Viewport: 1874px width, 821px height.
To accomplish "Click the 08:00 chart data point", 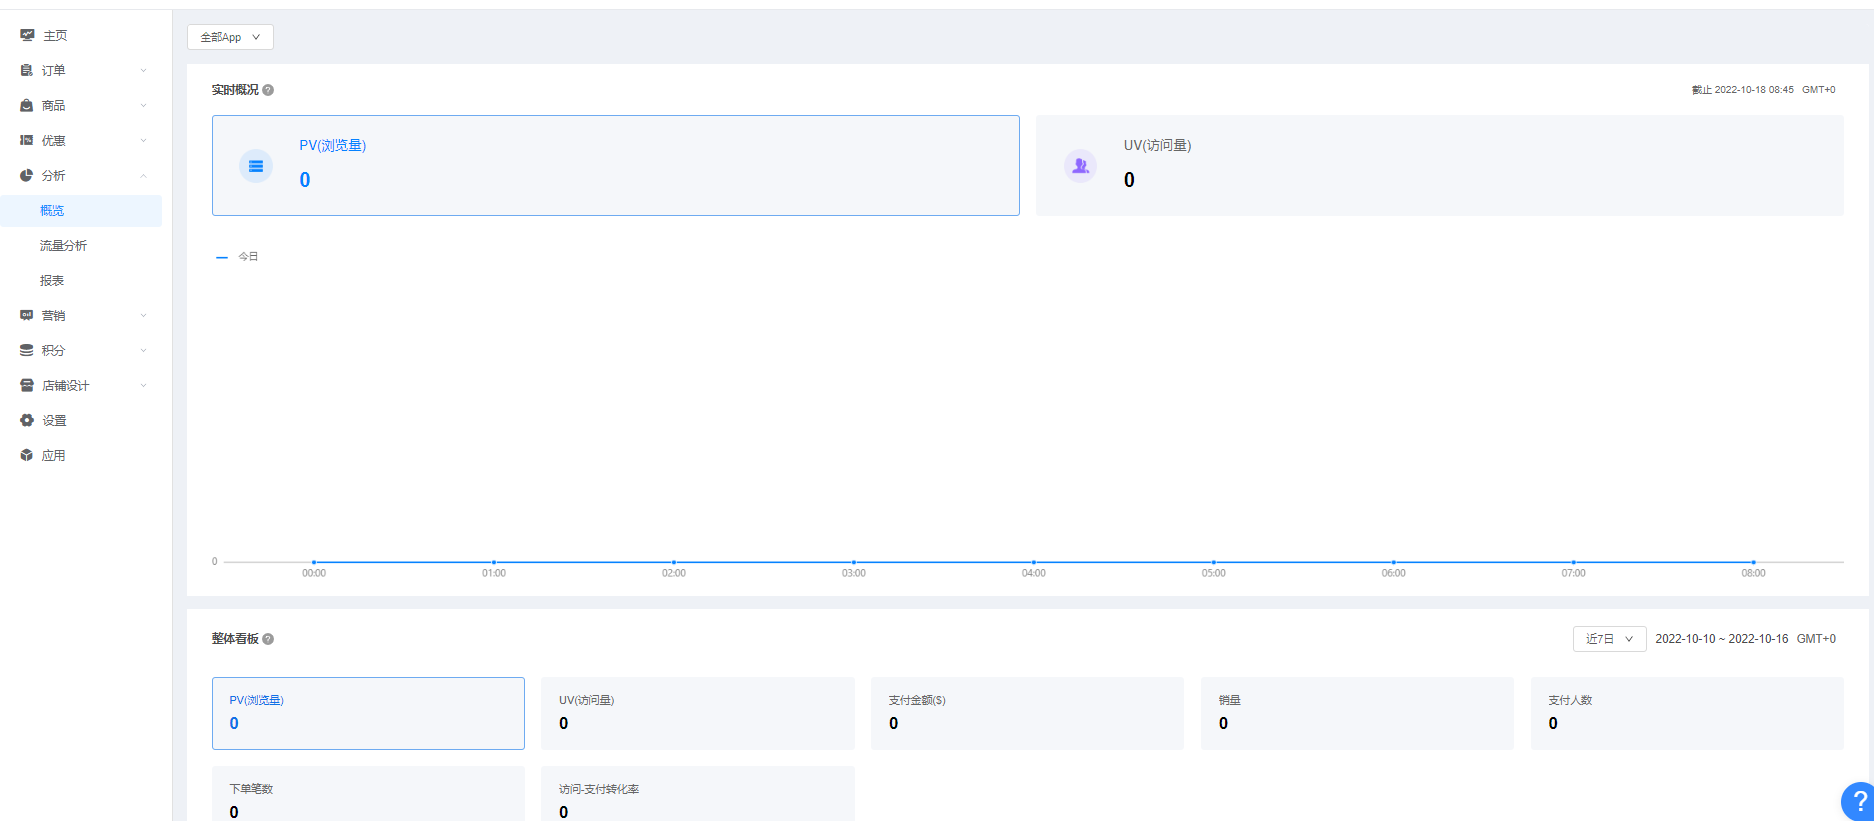I will click(x=1753, y=562).
